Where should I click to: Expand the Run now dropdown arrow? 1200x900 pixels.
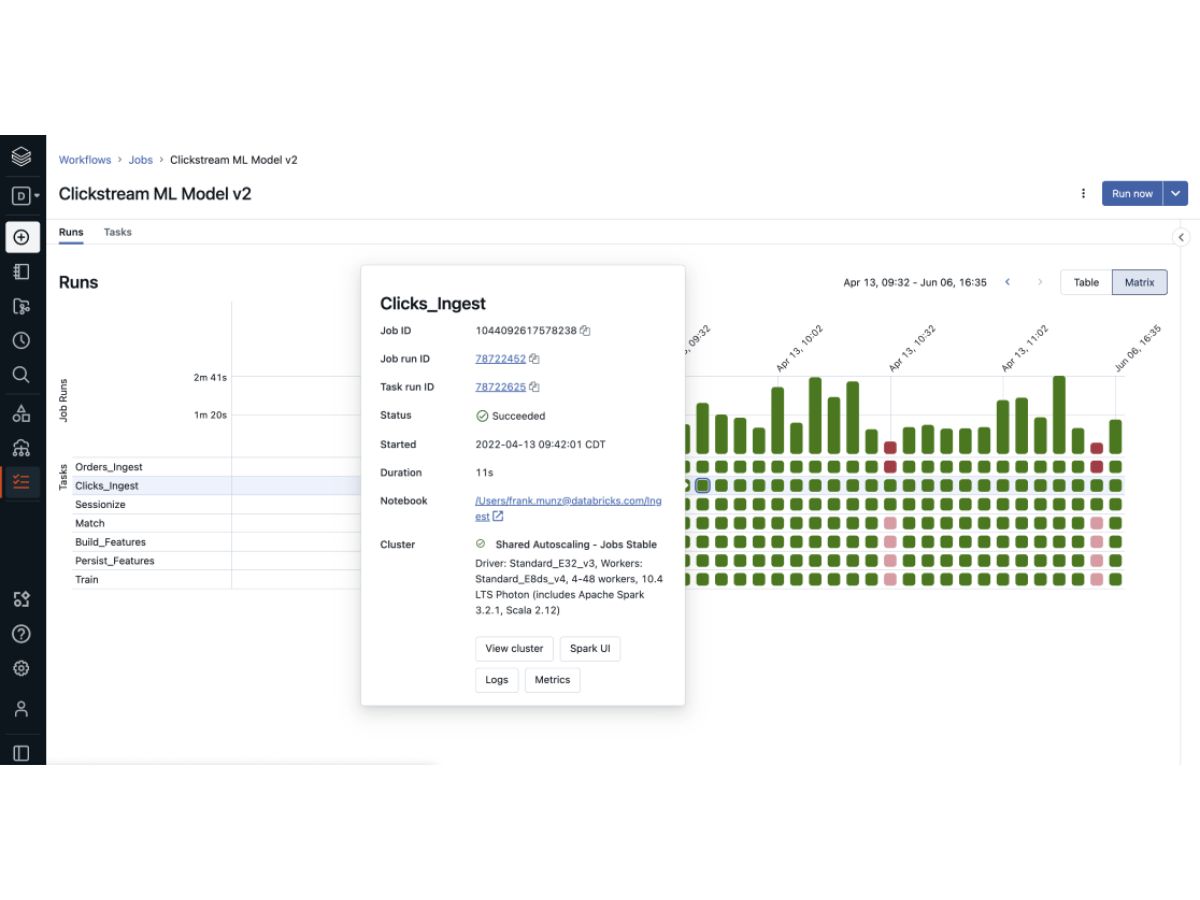coord(1175,194)
